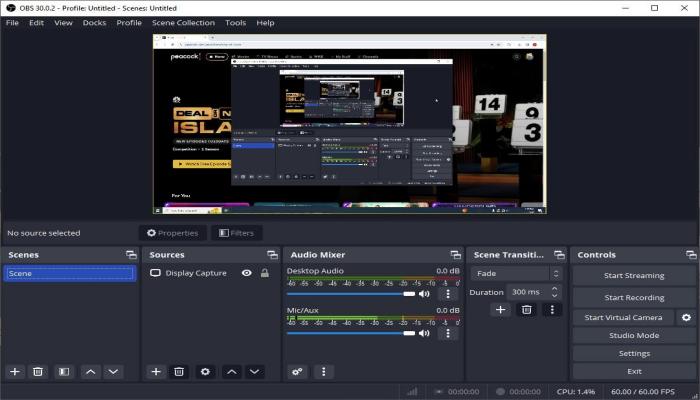Screen dimensions: 700x400
Task: Open scene filters icon in Scenes panel
Action: click(x=64, y=371)
